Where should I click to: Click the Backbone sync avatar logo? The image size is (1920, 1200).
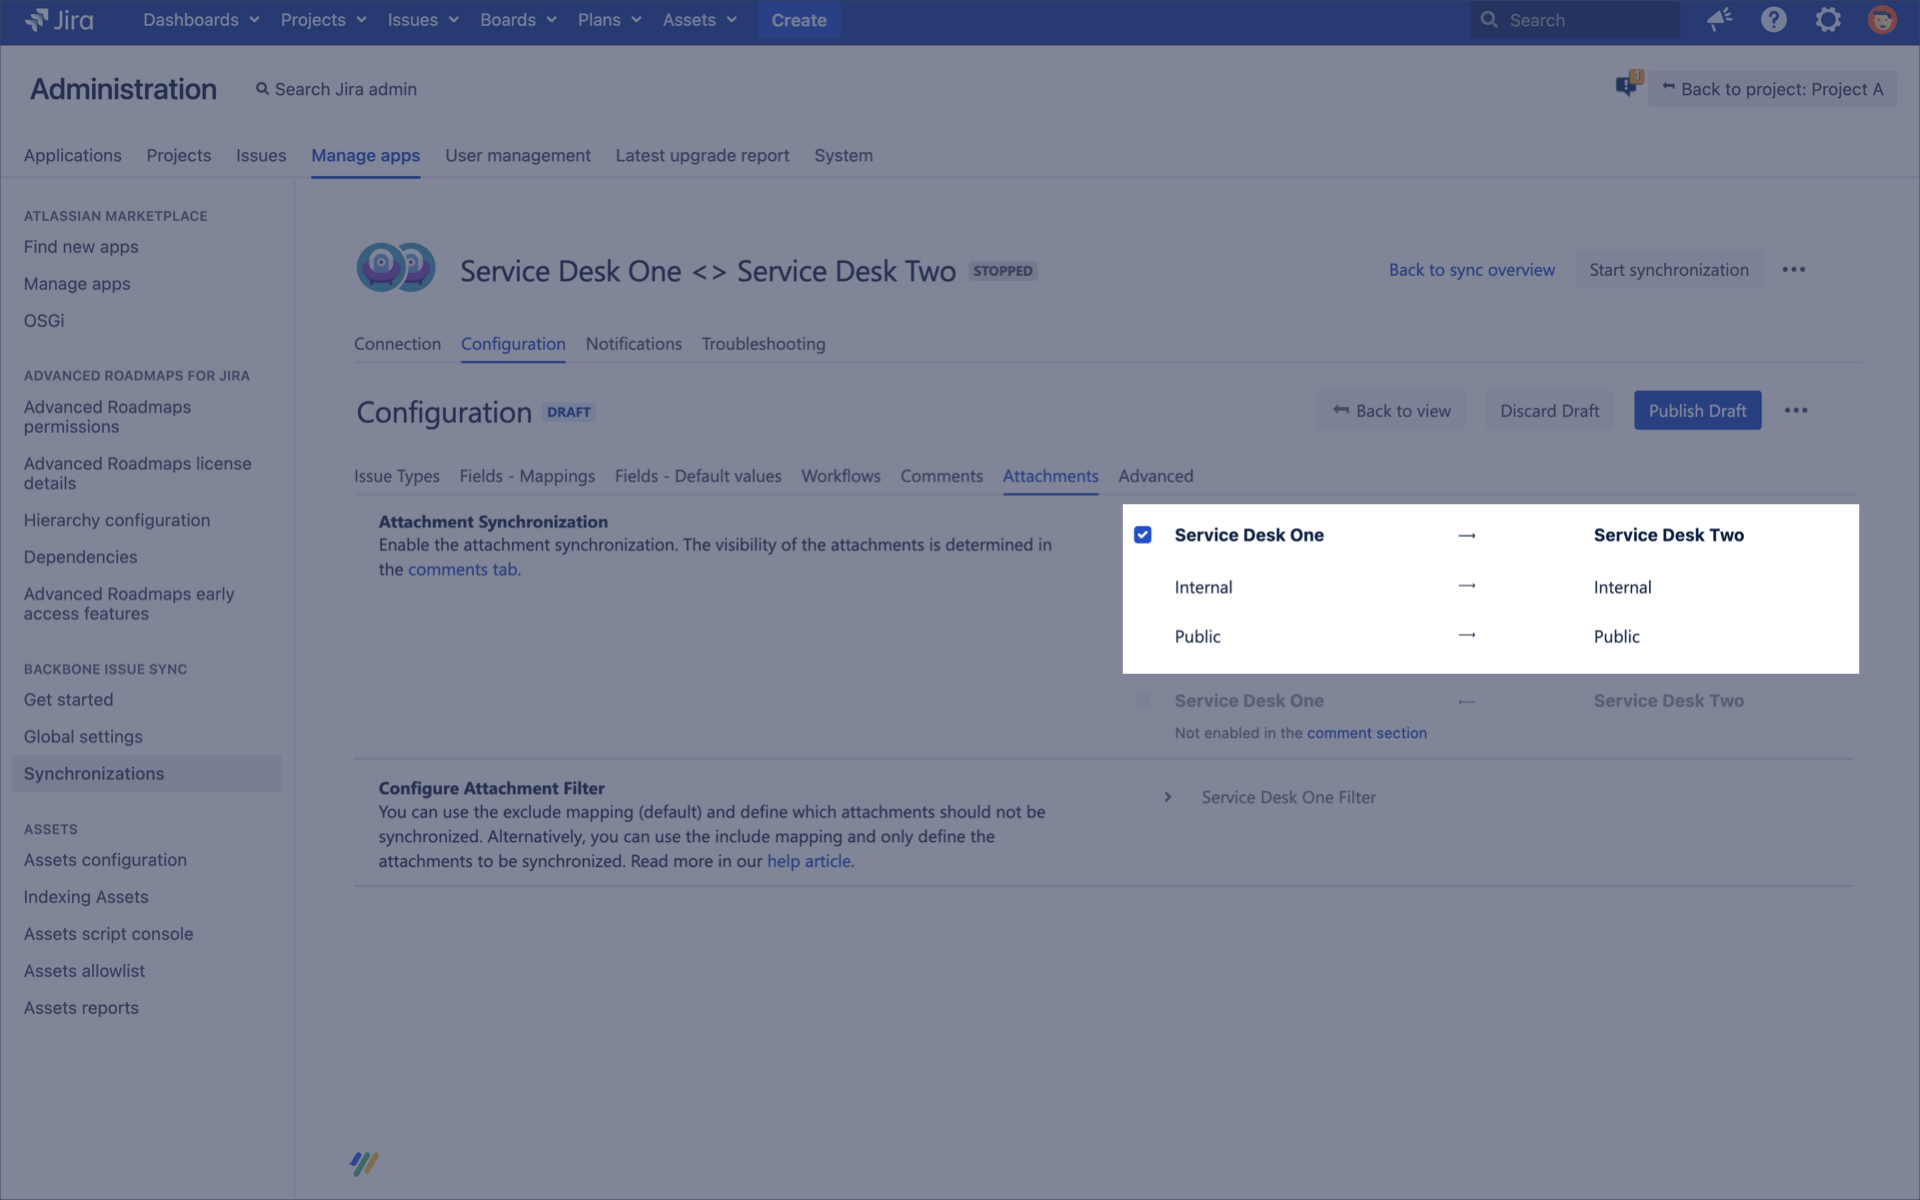pyautogui.click(x=396, y=268)
